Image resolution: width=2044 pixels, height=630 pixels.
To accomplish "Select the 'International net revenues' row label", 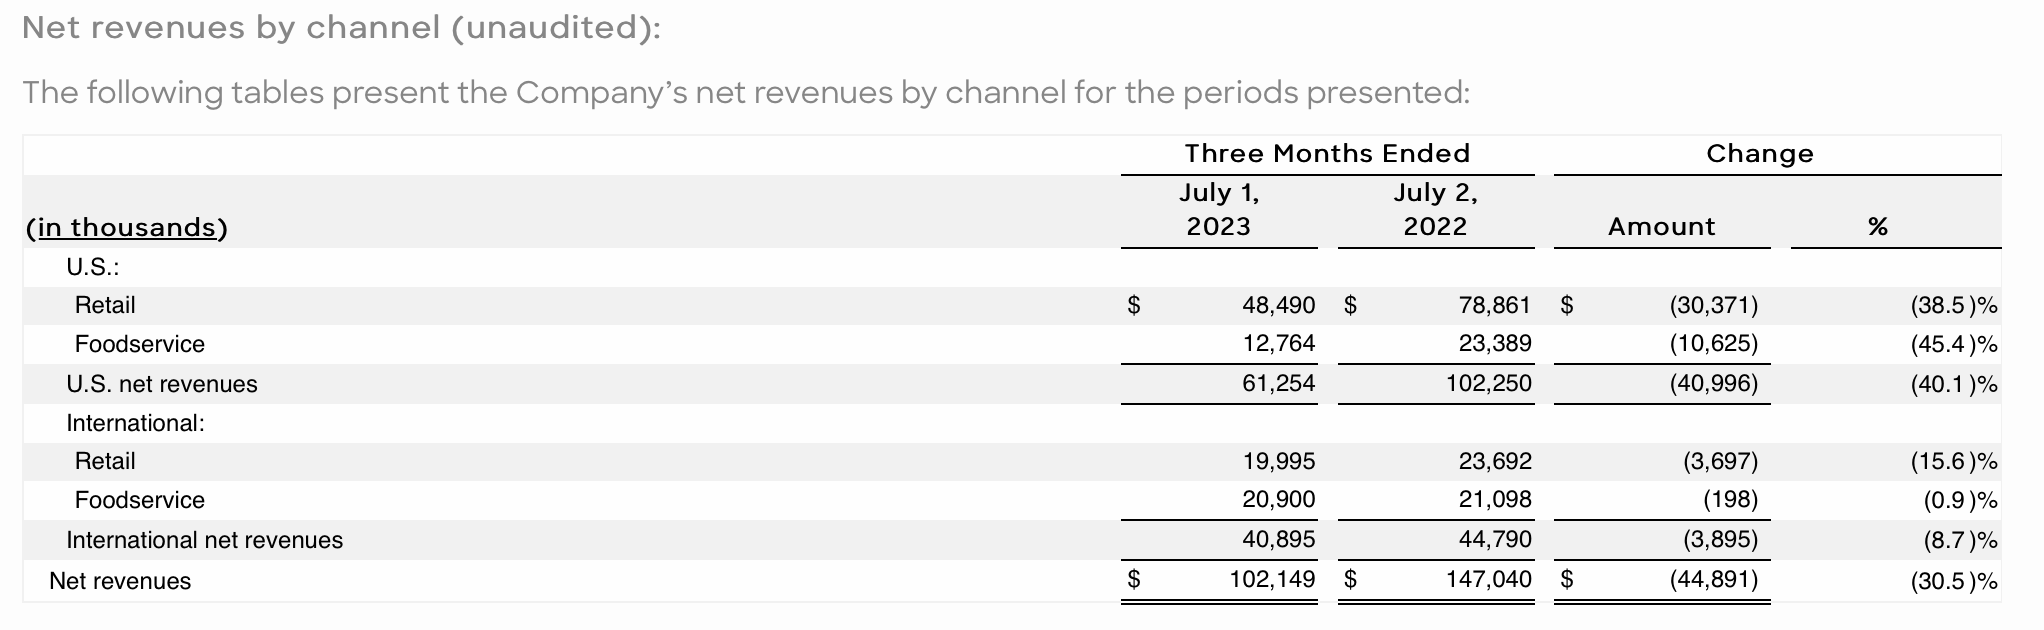I will coord(204,540).
